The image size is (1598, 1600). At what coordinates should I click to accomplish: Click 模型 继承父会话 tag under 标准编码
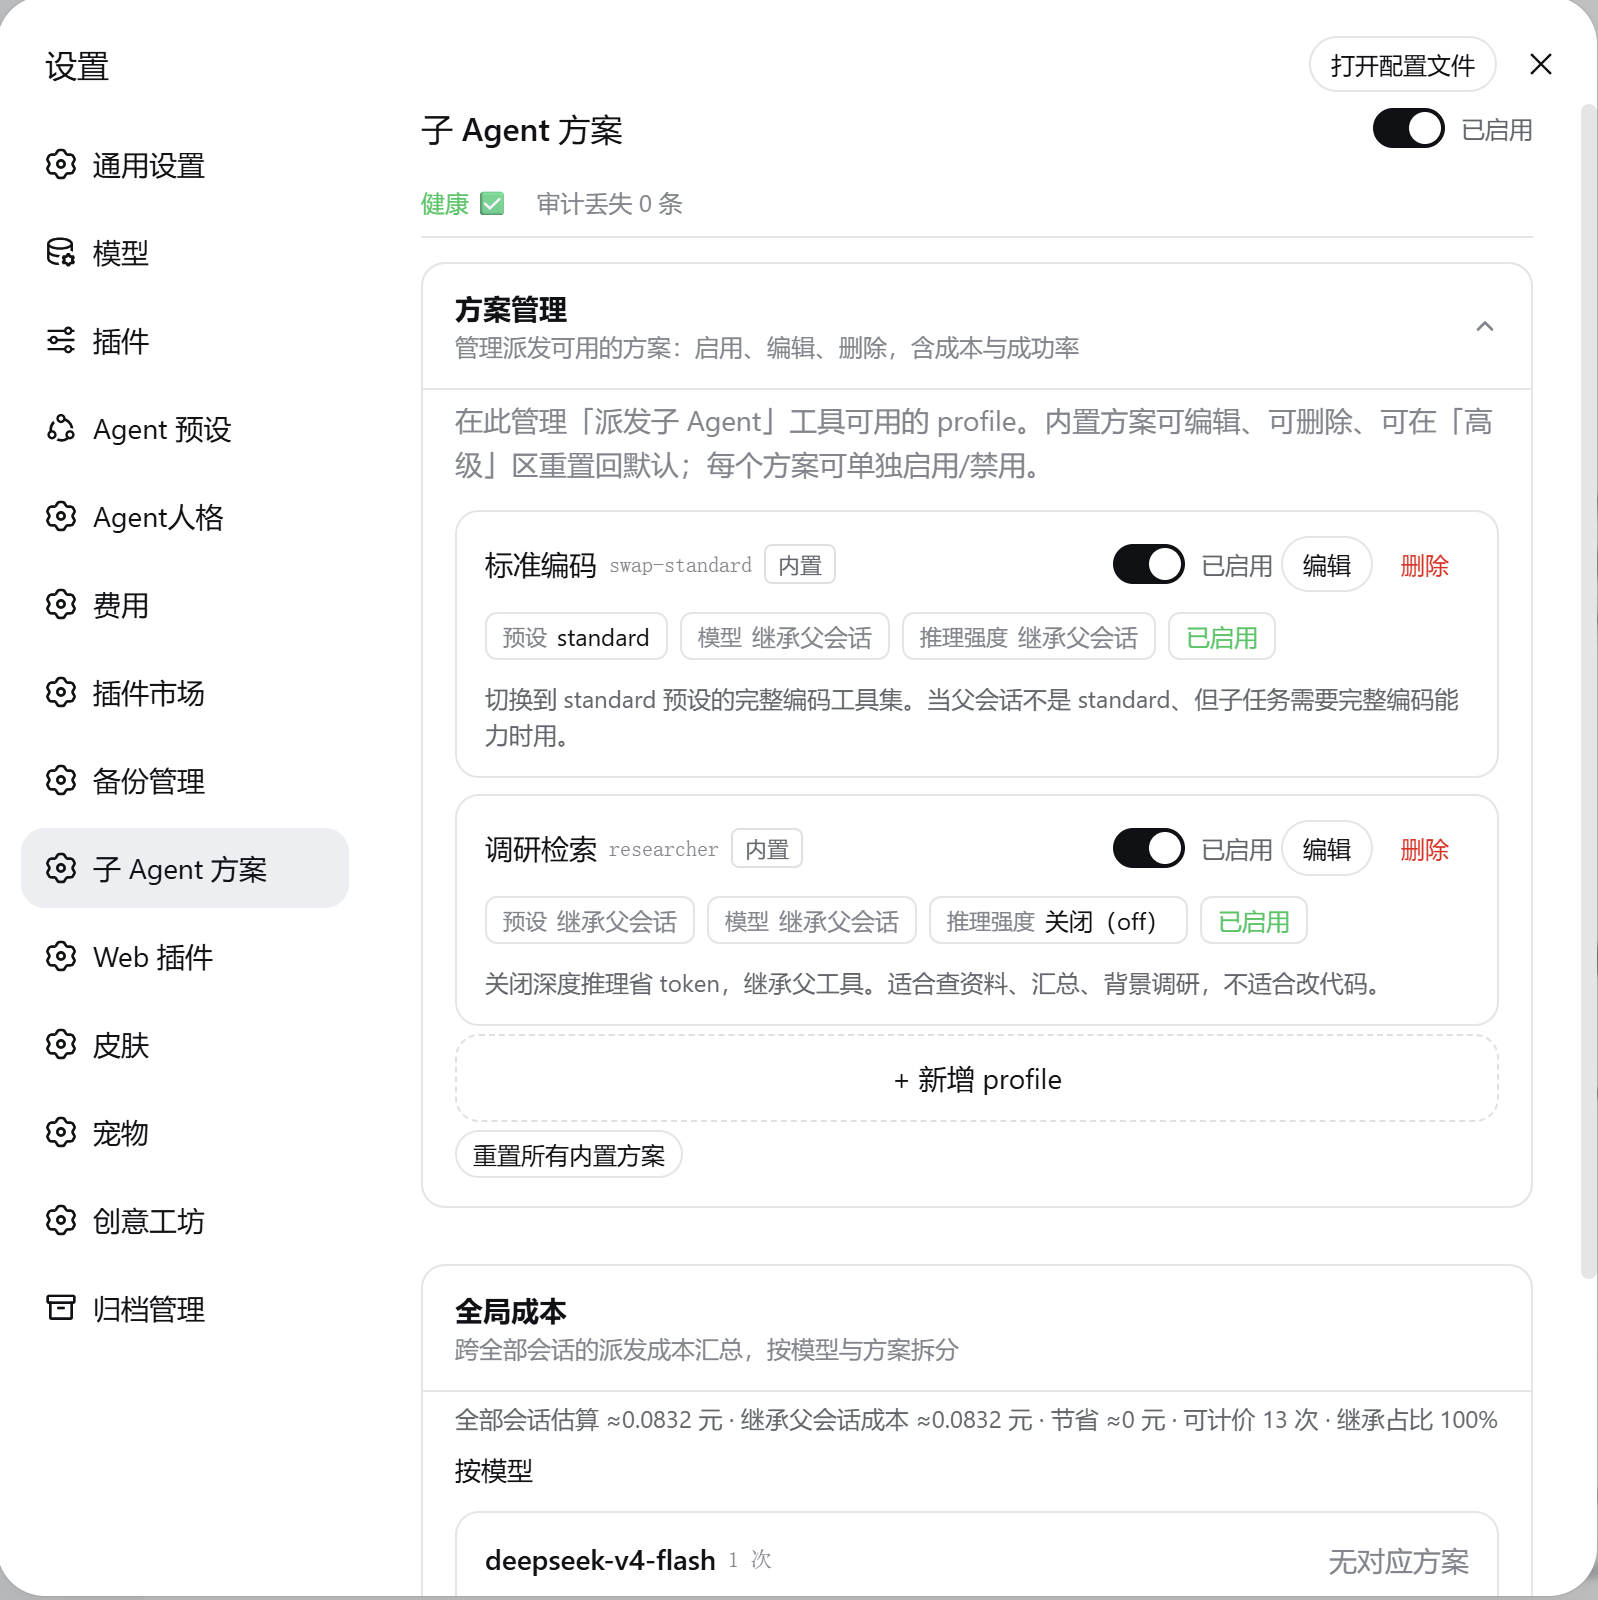click(785, 637)
